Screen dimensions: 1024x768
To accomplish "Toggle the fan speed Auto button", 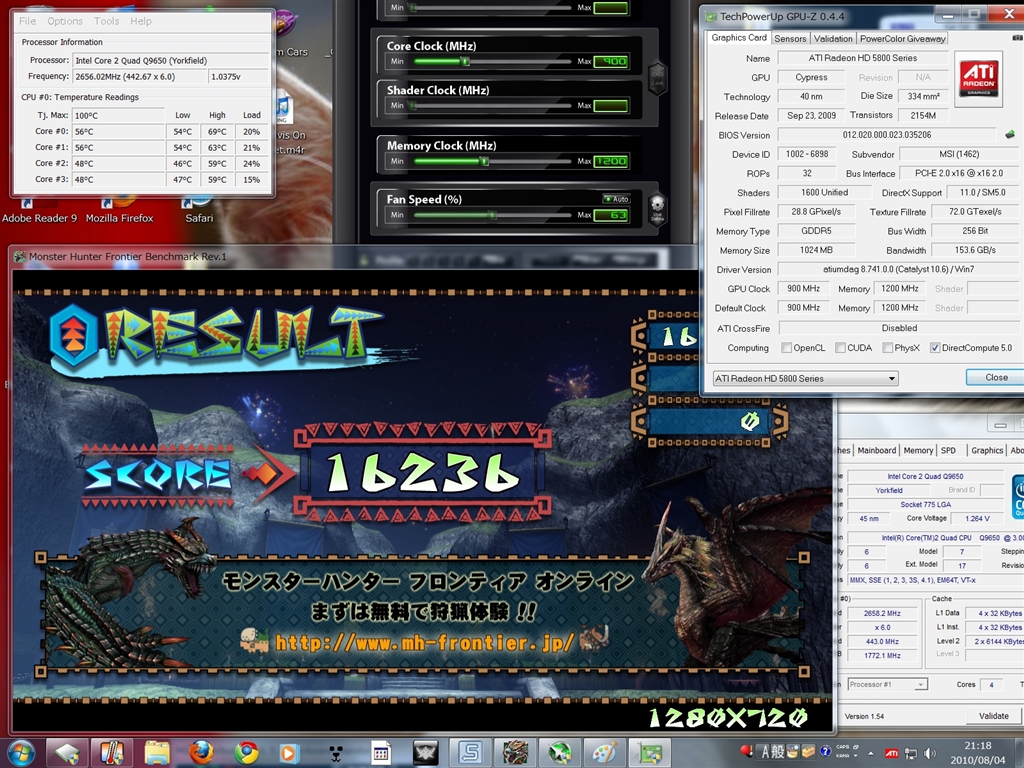I will [x=616, y=199].
